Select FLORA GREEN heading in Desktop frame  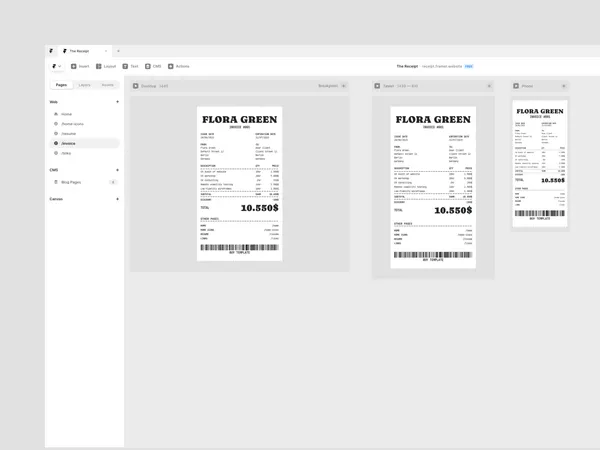pyautogui.click(x=240, y=120)
